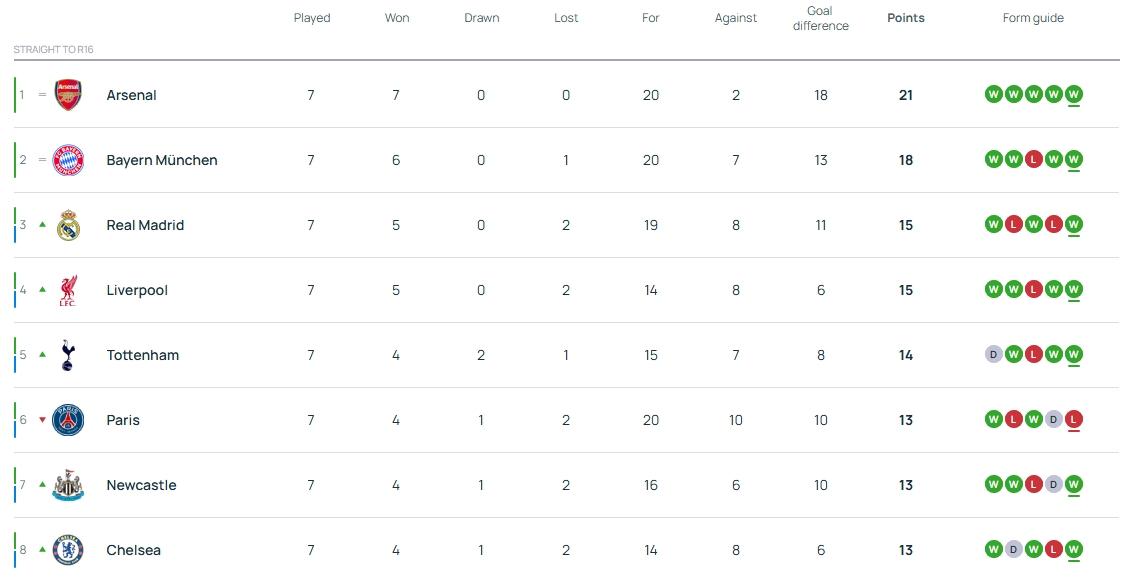Screen dimensions: 1127x577
Task: Sort table by Points column header
Action: [905, 18]
